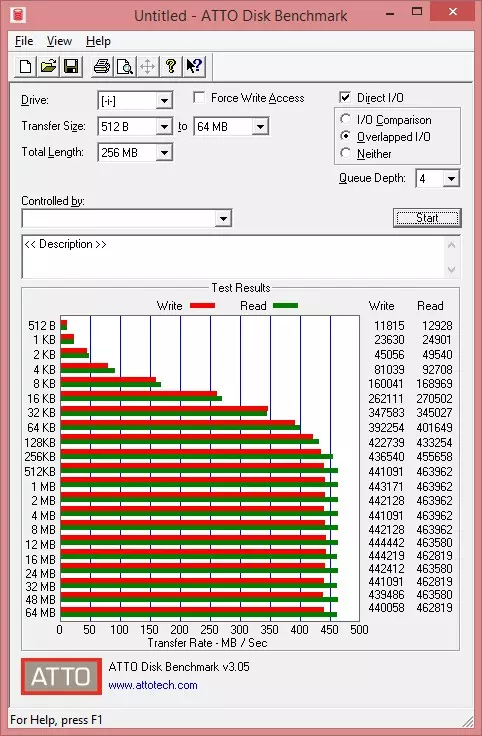Click write value 11815
The width and height of the screenshot is (482, 736).
pyautogui.click(x=389, y=325)
